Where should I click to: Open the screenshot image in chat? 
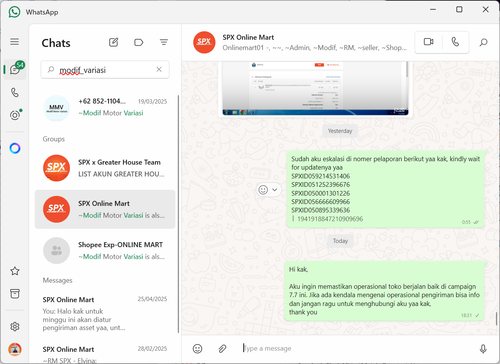coord(315,88)
